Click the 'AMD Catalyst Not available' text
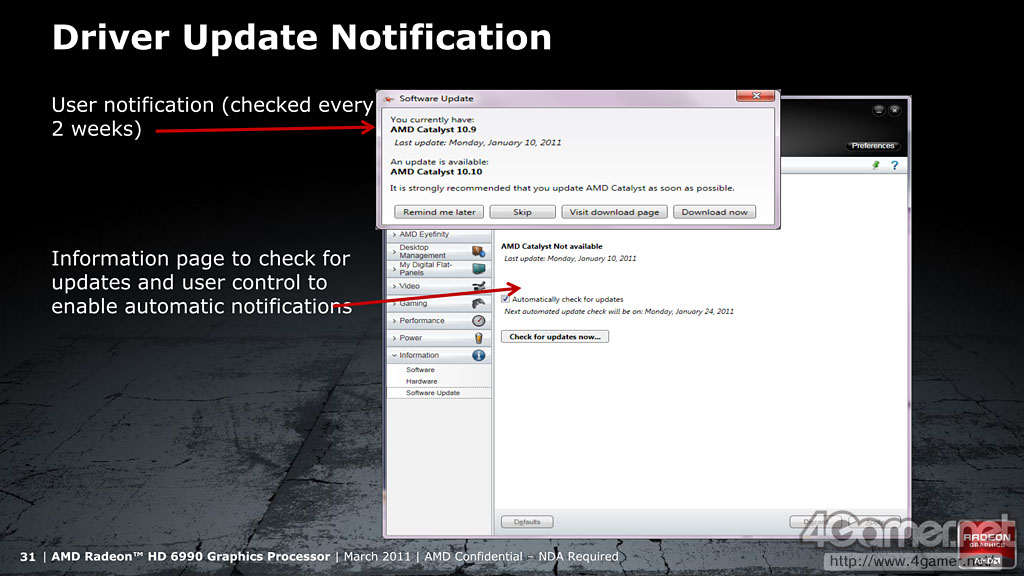The width and height of the screenshot is (1024, 576). pyautogui.click(x=551, y=246)
